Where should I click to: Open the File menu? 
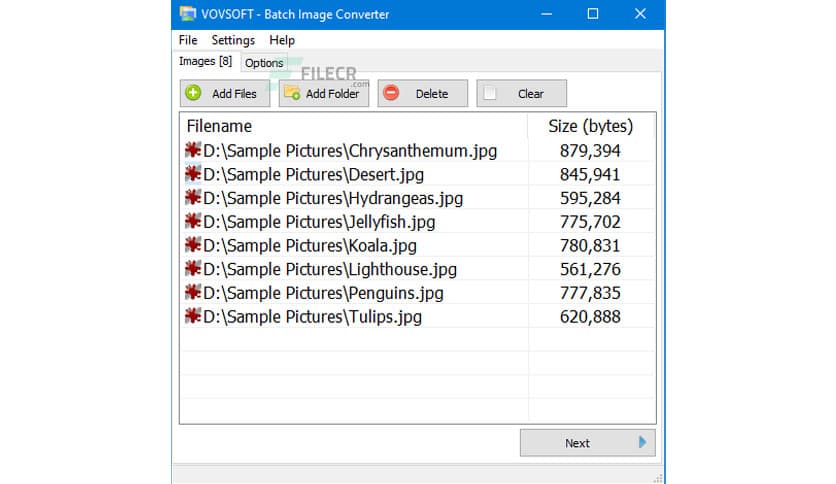(188, 40)
